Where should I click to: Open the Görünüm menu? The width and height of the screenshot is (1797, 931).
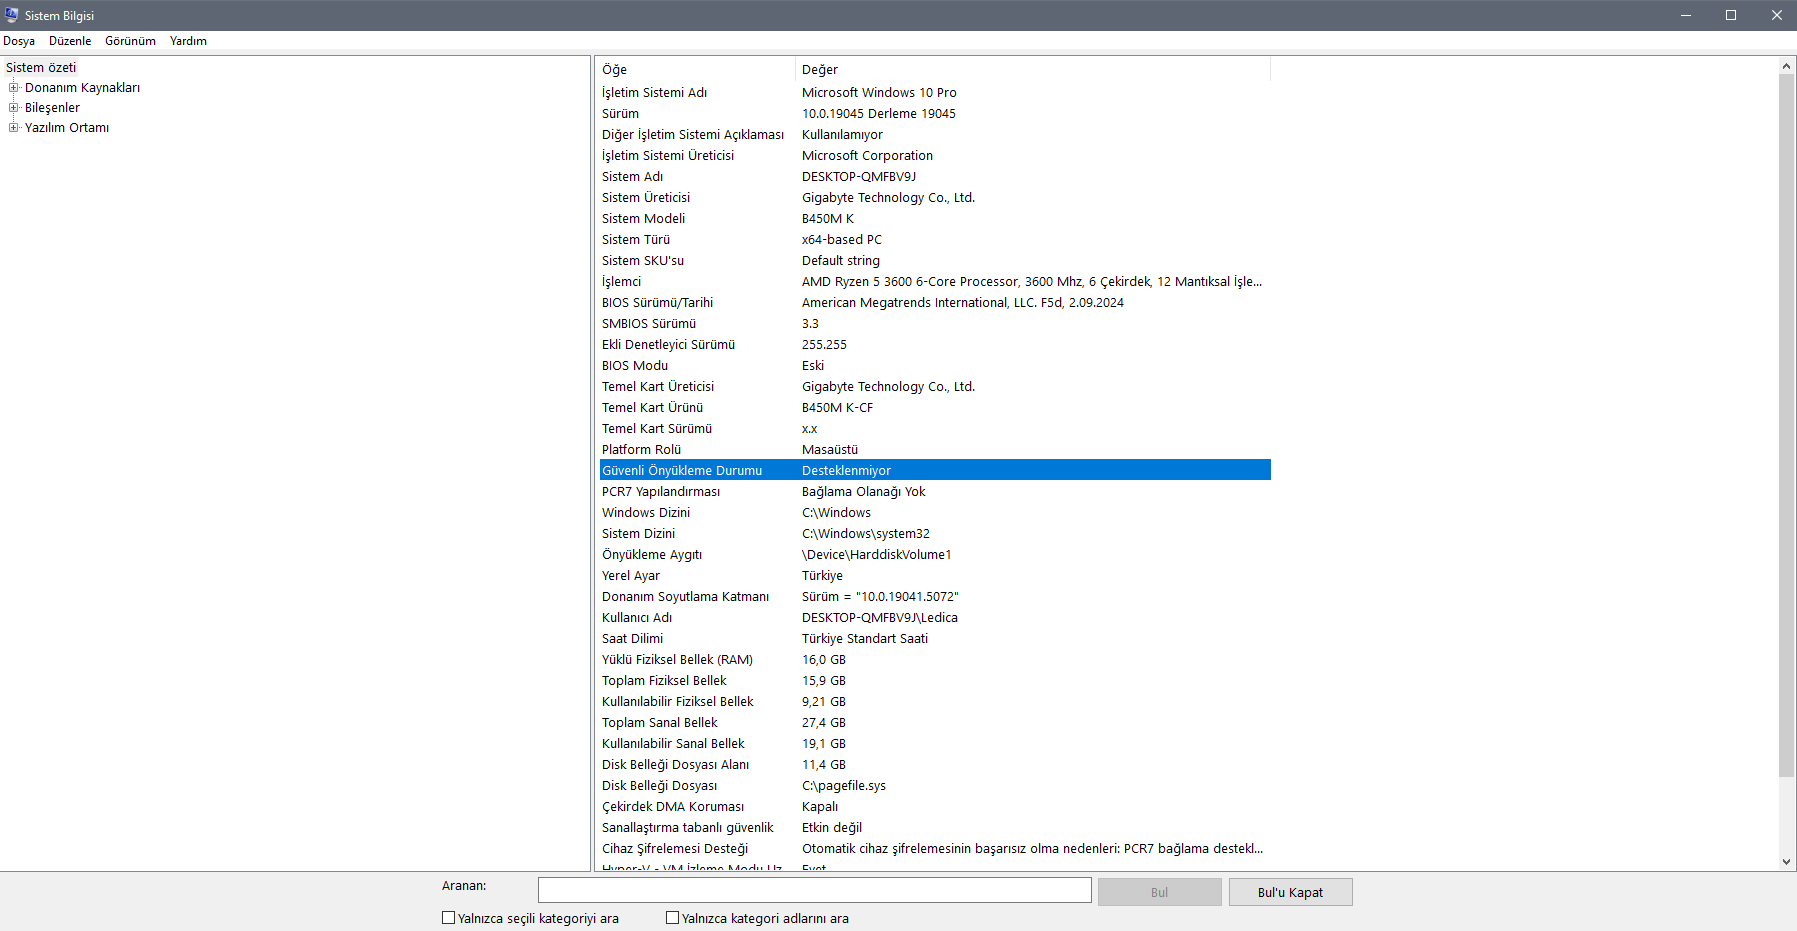130,41
